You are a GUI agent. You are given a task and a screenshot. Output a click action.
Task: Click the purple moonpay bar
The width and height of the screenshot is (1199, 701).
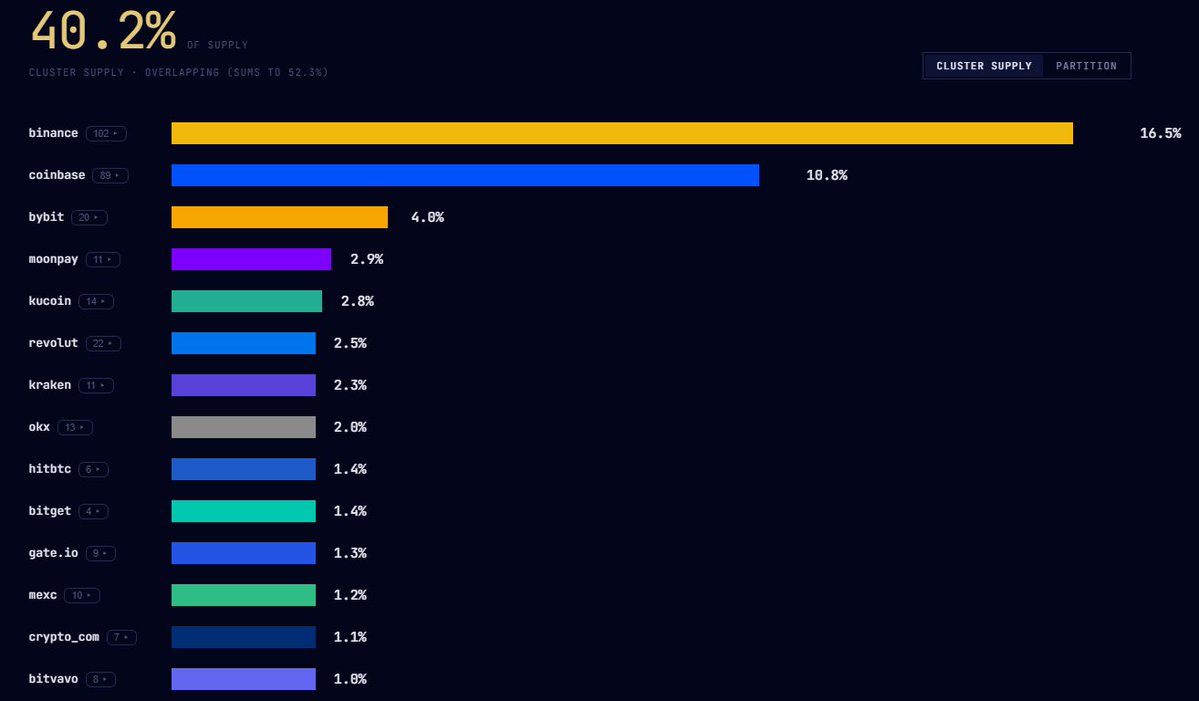tap(251, 259)
